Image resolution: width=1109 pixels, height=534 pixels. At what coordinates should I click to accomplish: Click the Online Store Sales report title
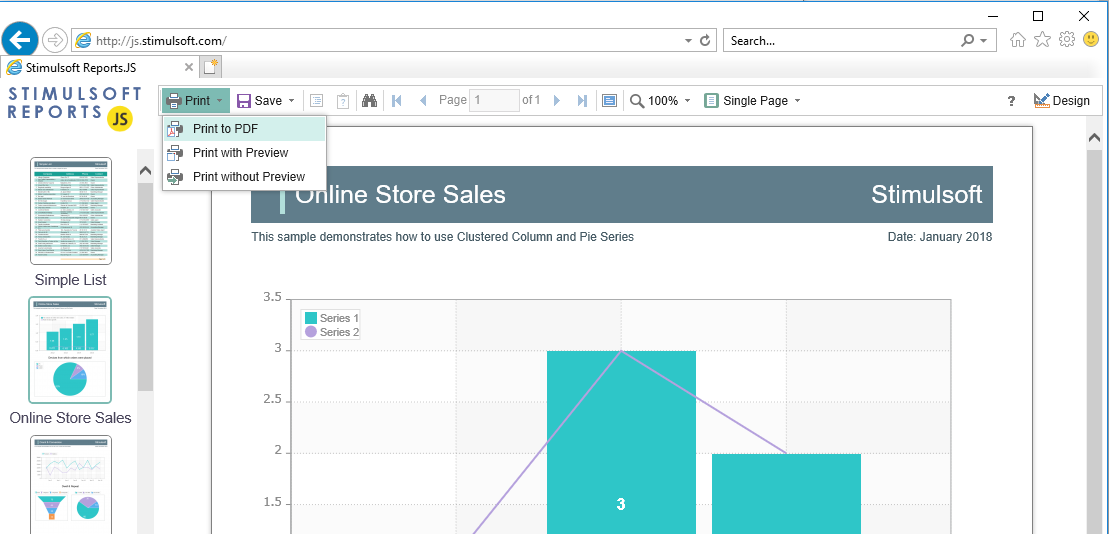(400, 195)
